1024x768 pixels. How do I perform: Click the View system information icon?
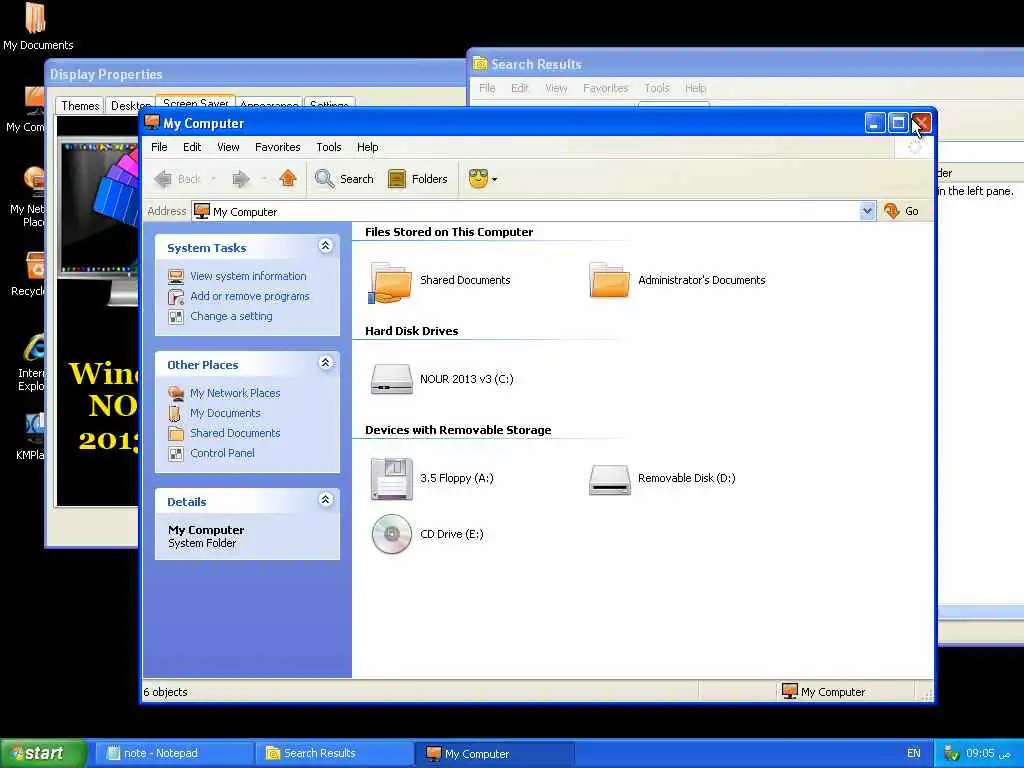(x=176, y=277)
